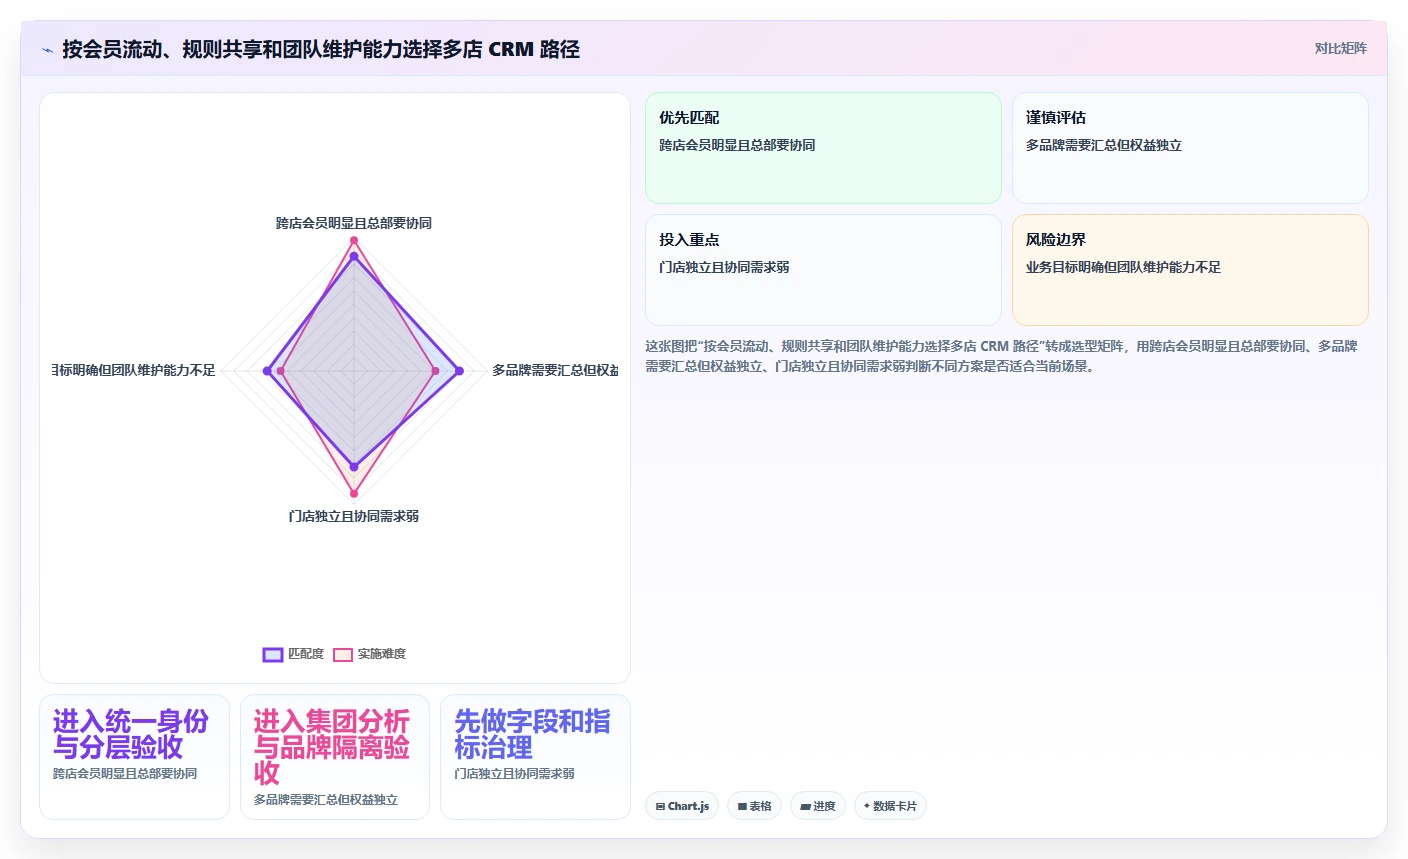The width and height of the screenshot is (1408, 859).
Task: Select the 数据卡片 tag chip
Action: [x=890, y=806]
